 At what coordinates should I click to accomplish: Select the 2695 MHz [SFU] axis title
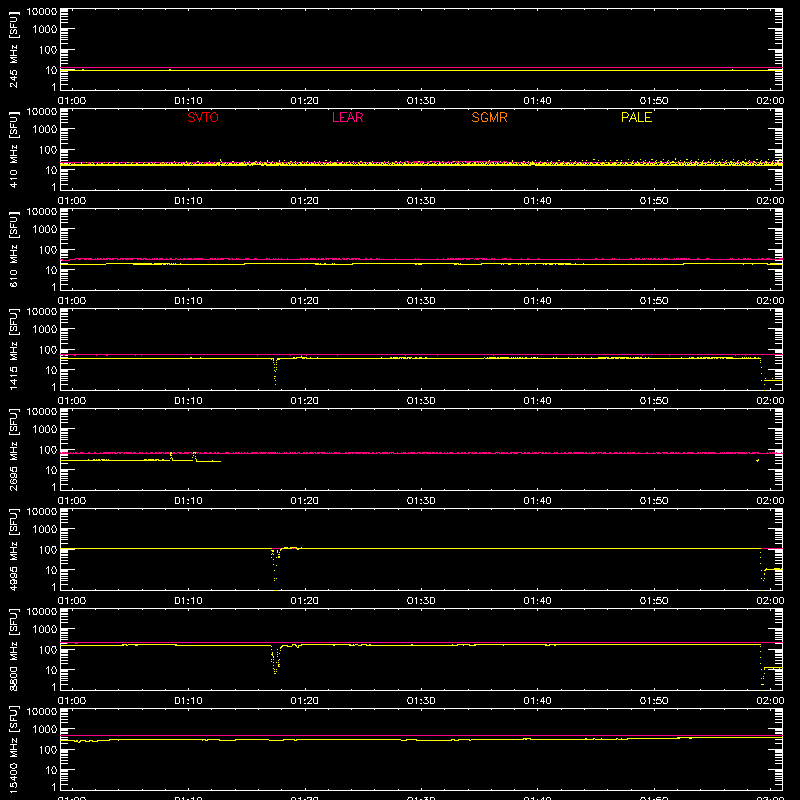pyautogui.click(x=13, y=449)
